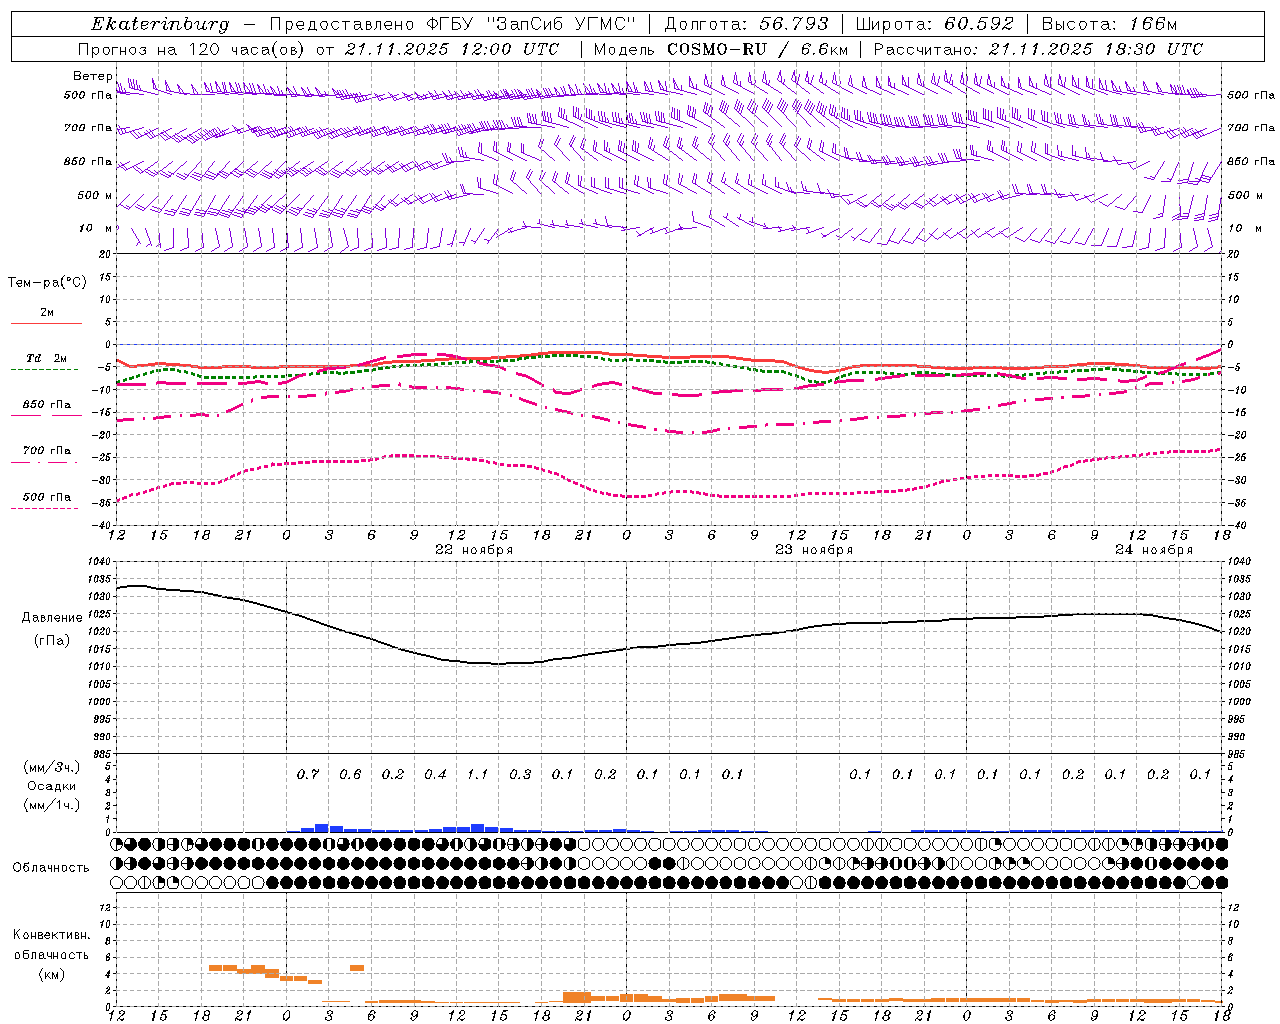This screenshot has width=1280, height=1024.
Task: Click the 24 ноября date label
Action: point(1154,550)
